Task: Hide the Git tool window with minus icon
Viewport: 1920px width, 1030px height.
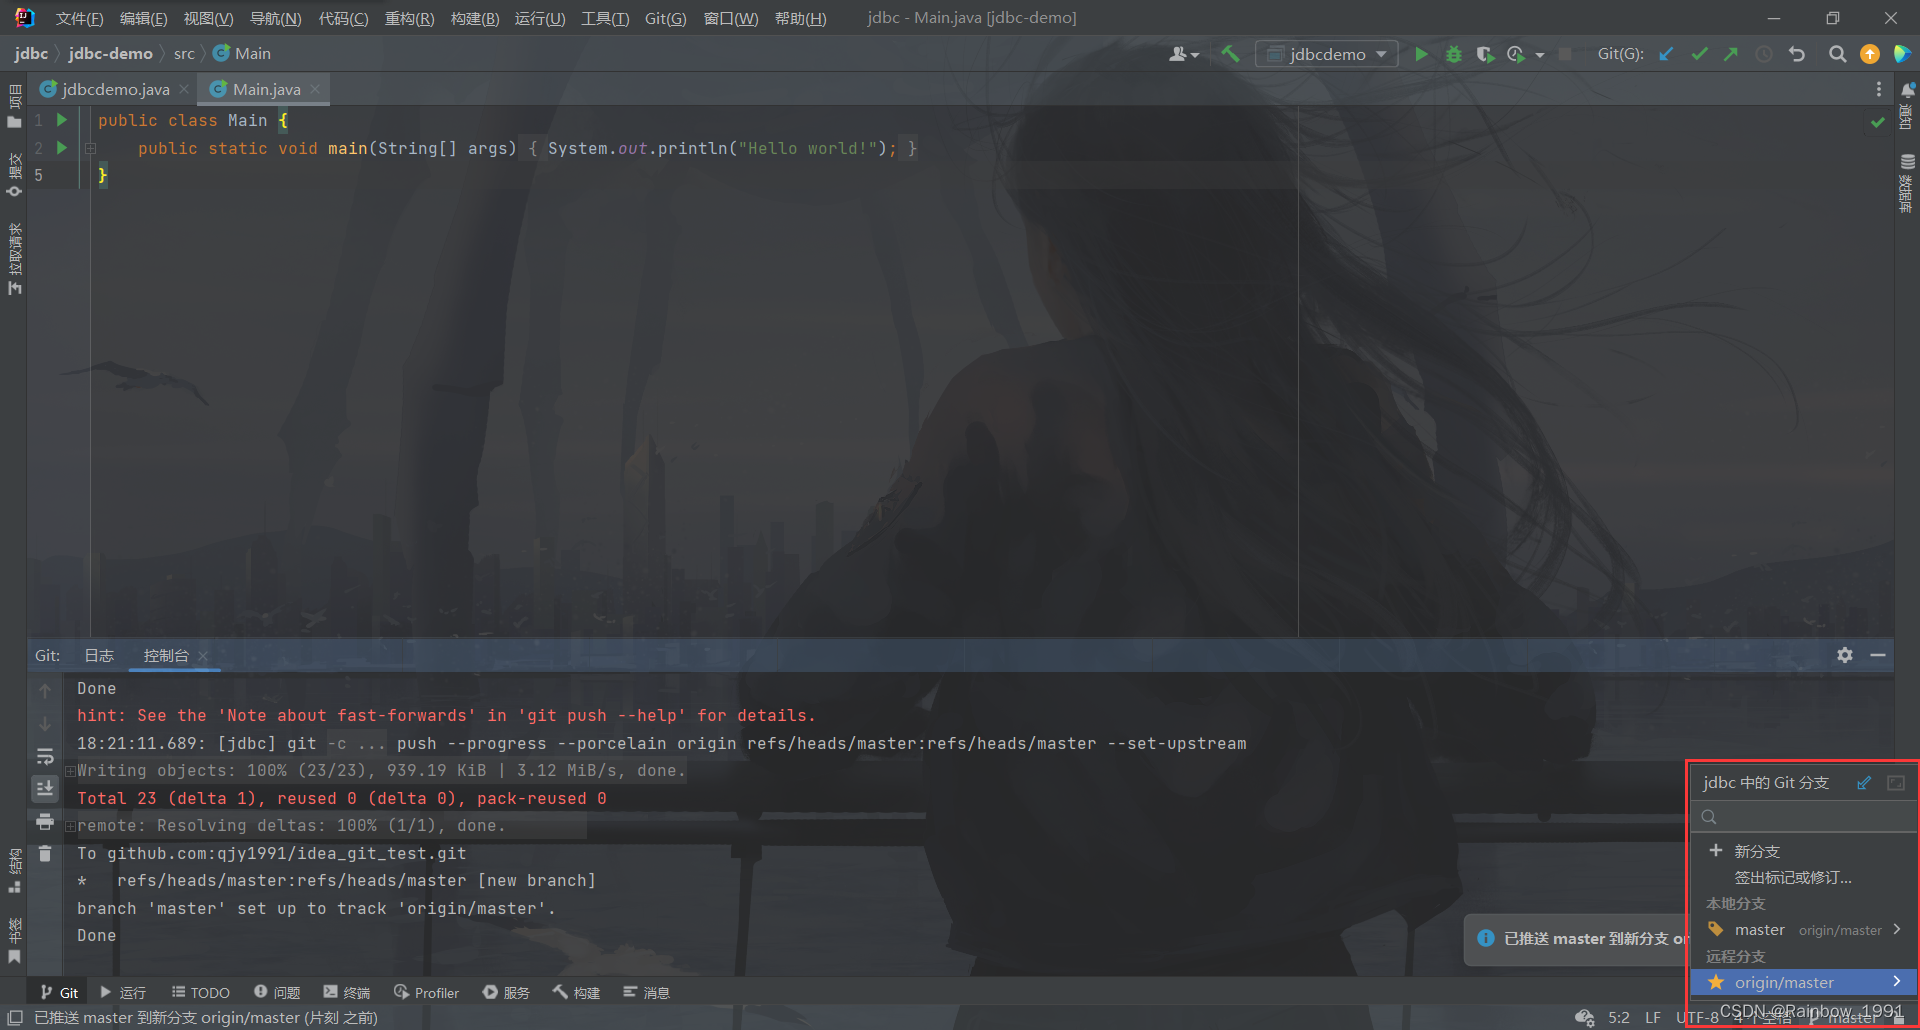Action: point(1878,655)
